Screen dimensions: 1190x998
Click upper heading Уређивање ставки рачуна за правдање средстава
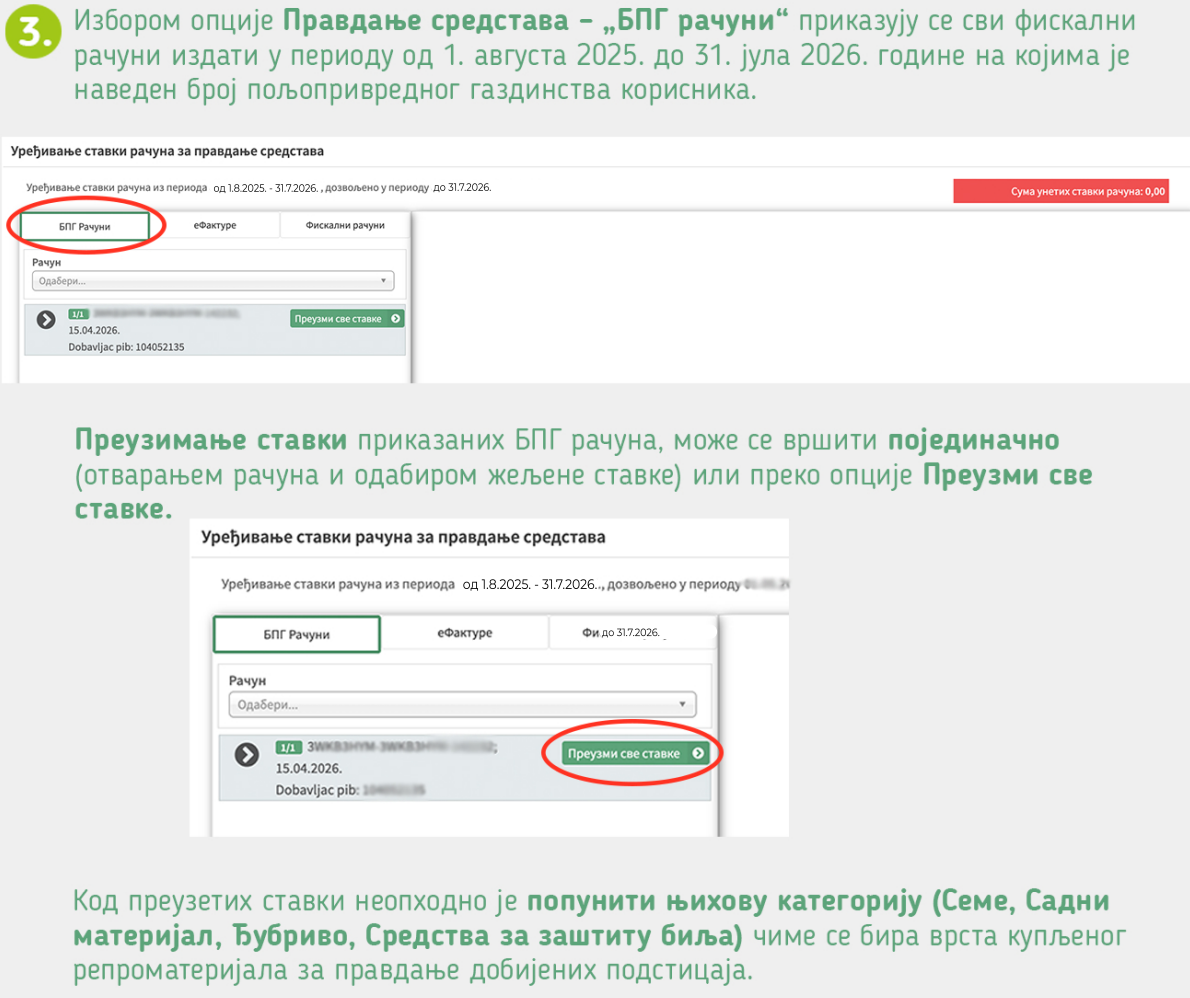point(167,151)
